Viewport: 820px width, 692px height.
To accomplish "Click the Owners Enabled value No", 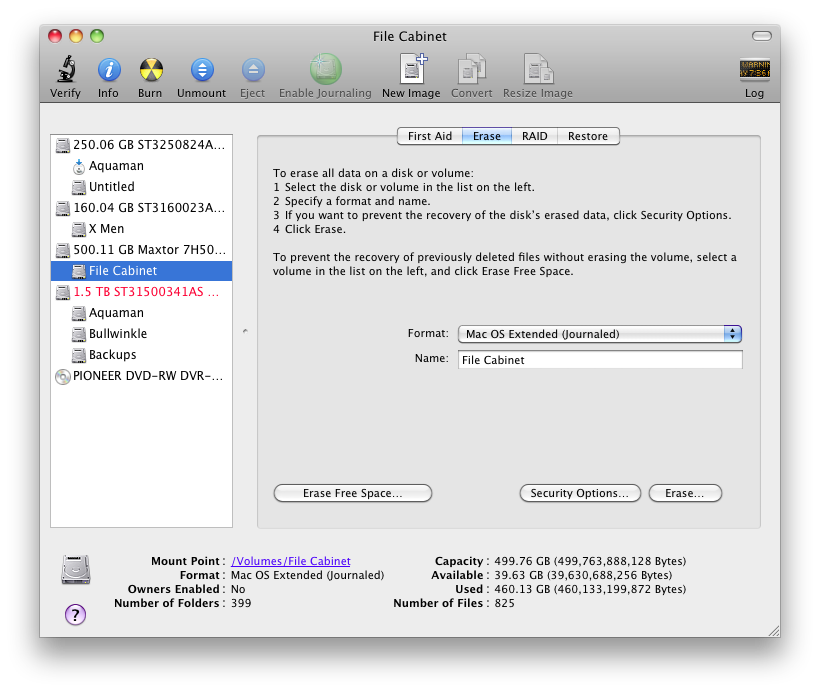I will pyautogui.click(x=238, y=589).
